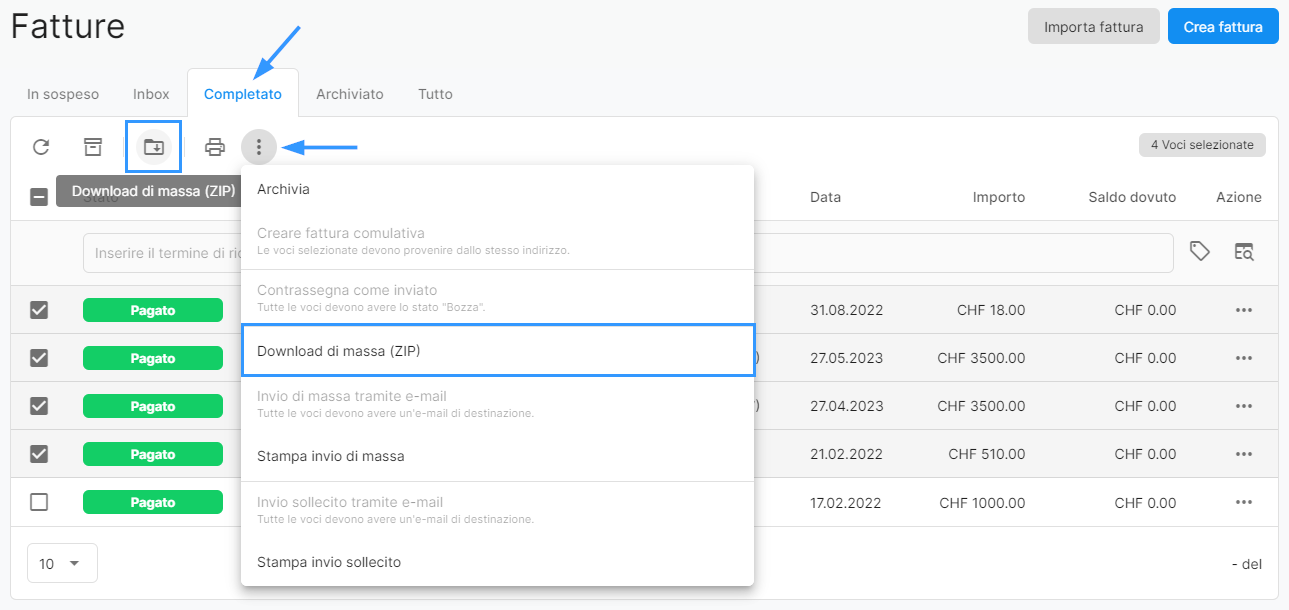Click the archive box toolbar icon

point(93,147)
